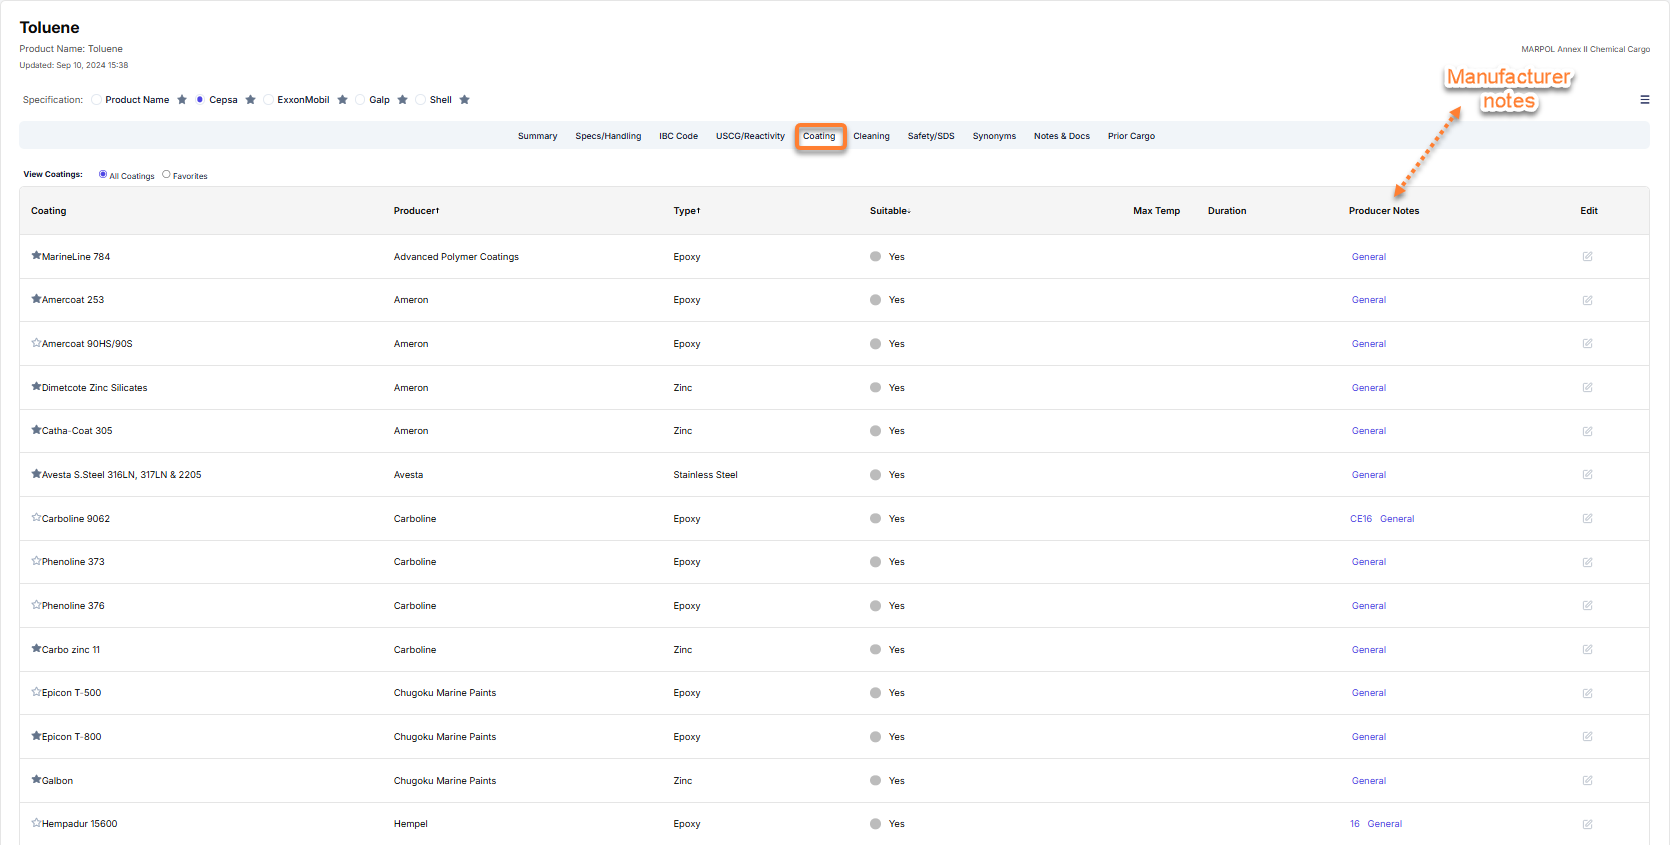
Task: View the Synonyms tab
Action: point(994,136)
